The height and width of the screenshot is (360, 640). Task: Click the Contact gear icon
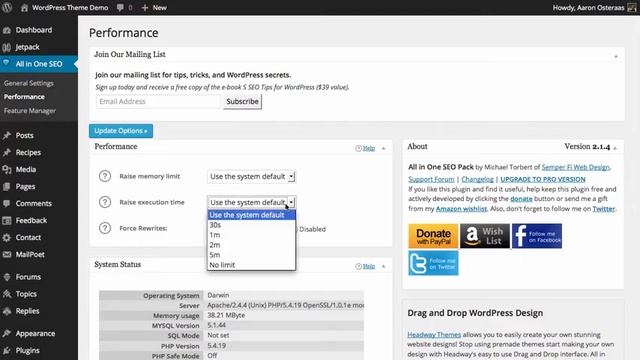coord(7,238)
